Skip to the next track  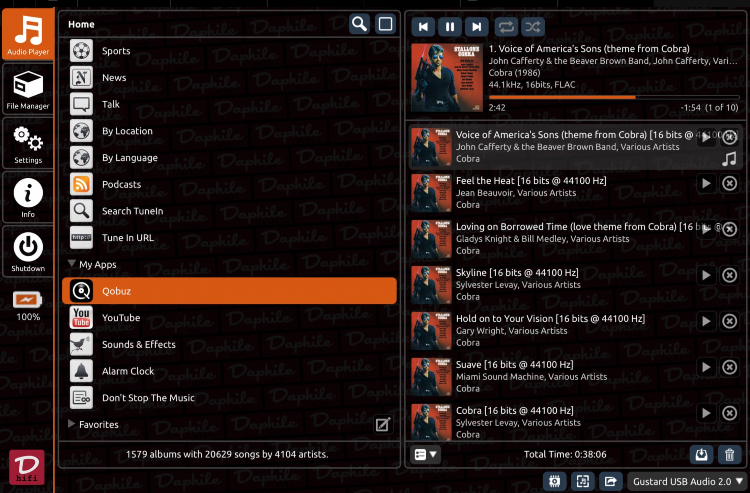pos(477,27)
